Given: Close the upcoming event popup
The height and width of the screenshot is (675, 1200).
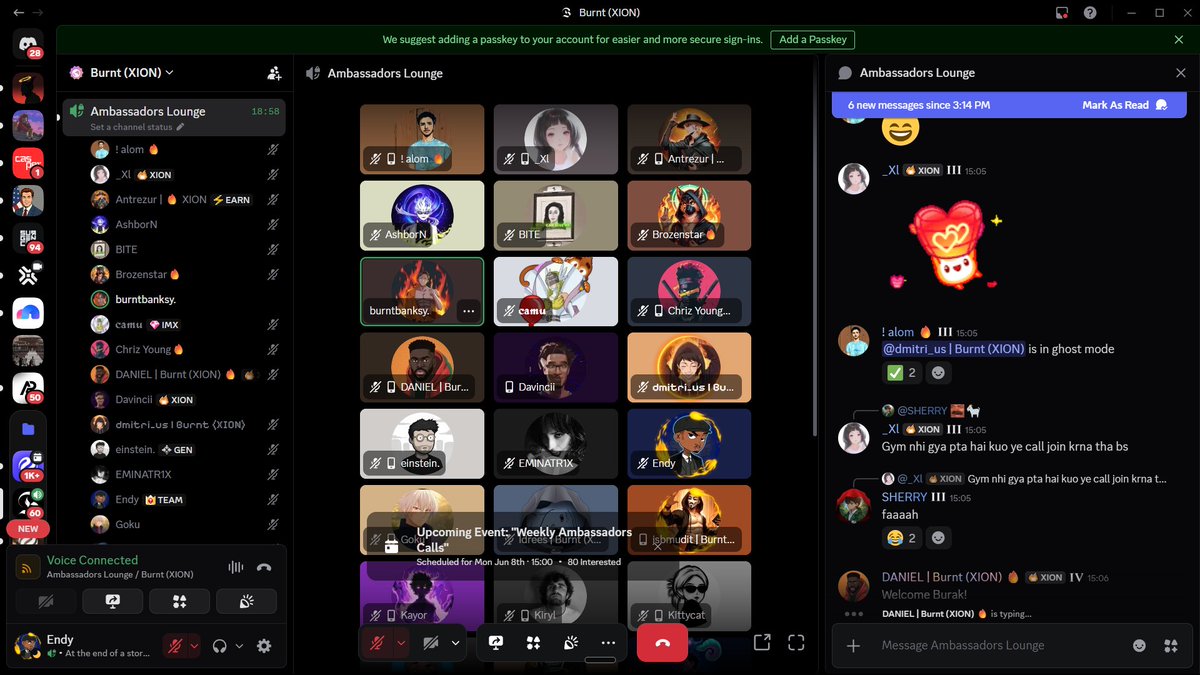Looking at the screenshot, I should 657,547.
